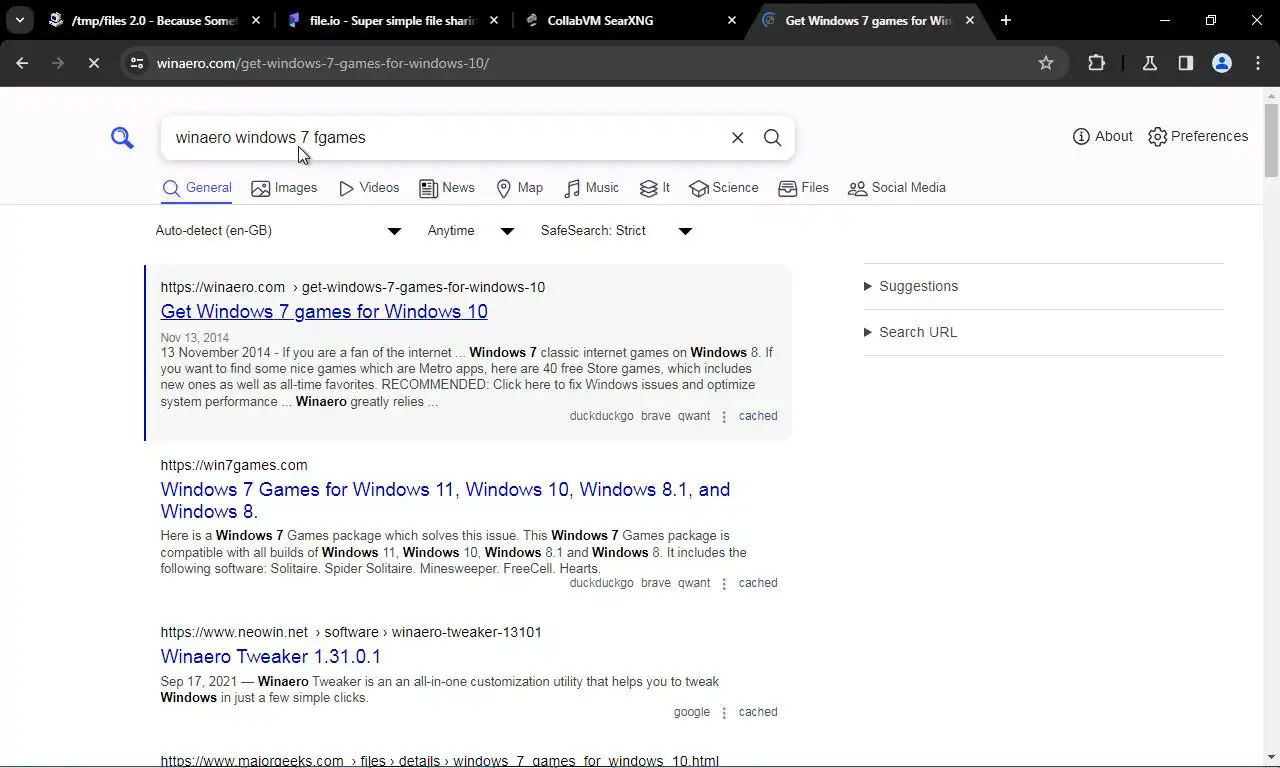The image size is (1280, 768).
Task: Select the General category tab
Action: (x=197, y=188)
